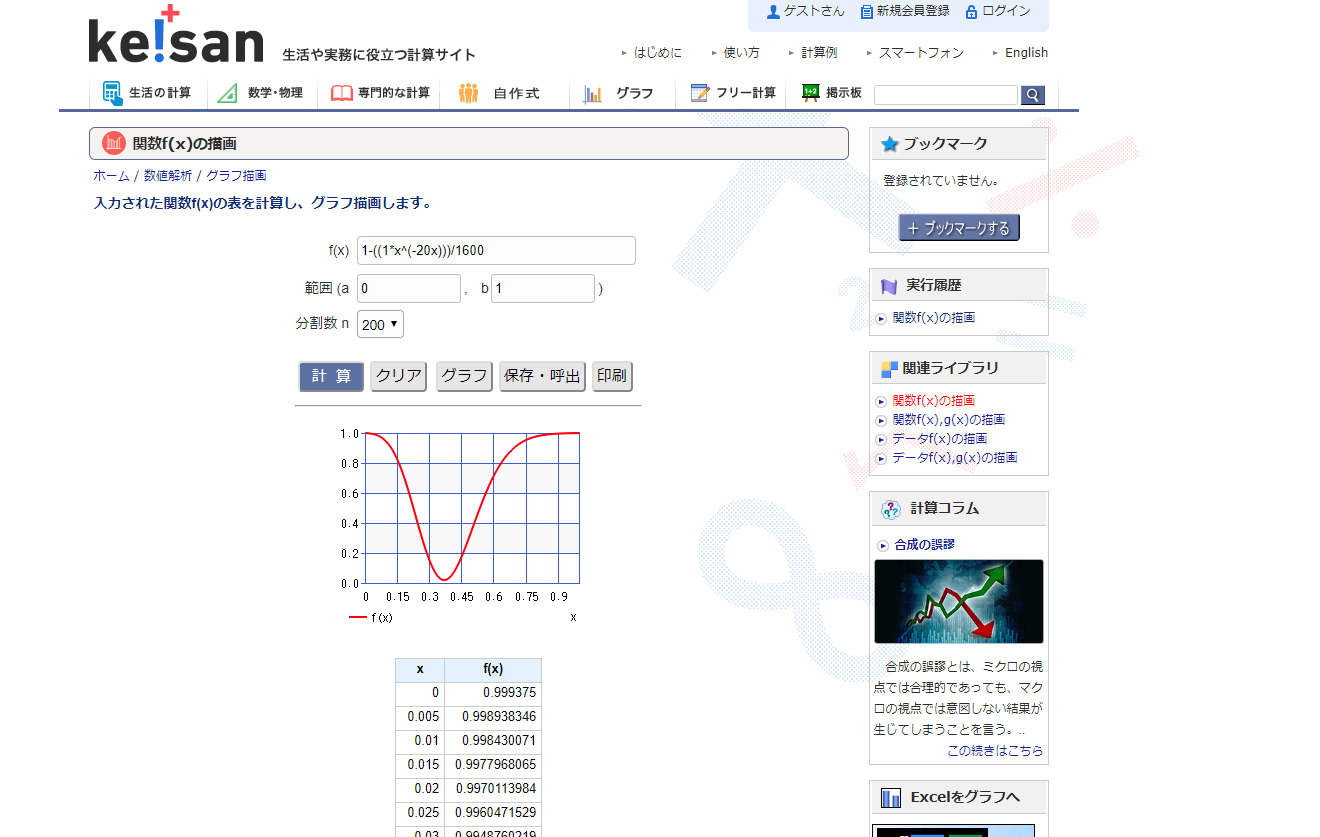Image resolution: width=1320 pixels, height=837 pixels.
Task: Open 掲示板 bulletin board menu
Action: (831, 93)
